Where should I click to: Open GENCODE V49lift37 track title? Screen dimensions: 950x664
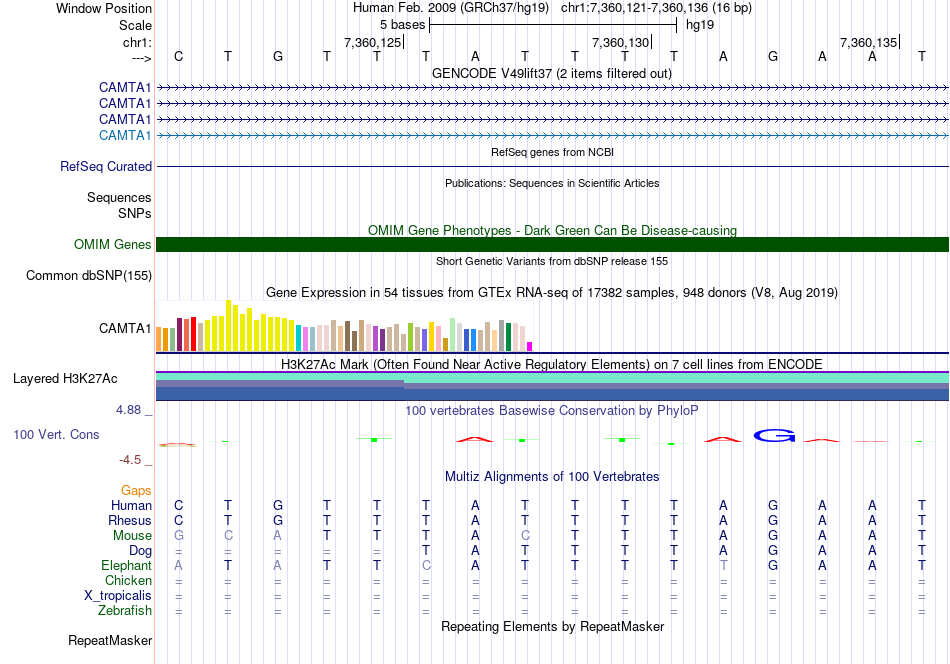552,73
